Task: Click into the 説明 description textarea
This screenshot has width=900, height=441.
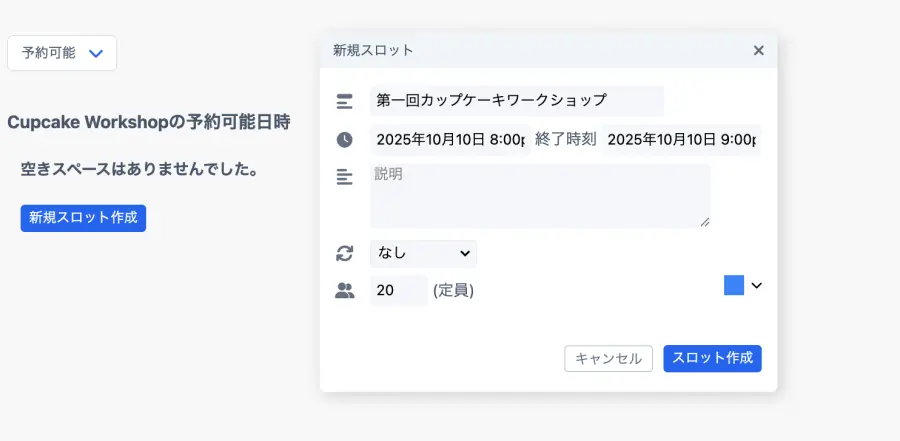Action: [x=539, y=196]
